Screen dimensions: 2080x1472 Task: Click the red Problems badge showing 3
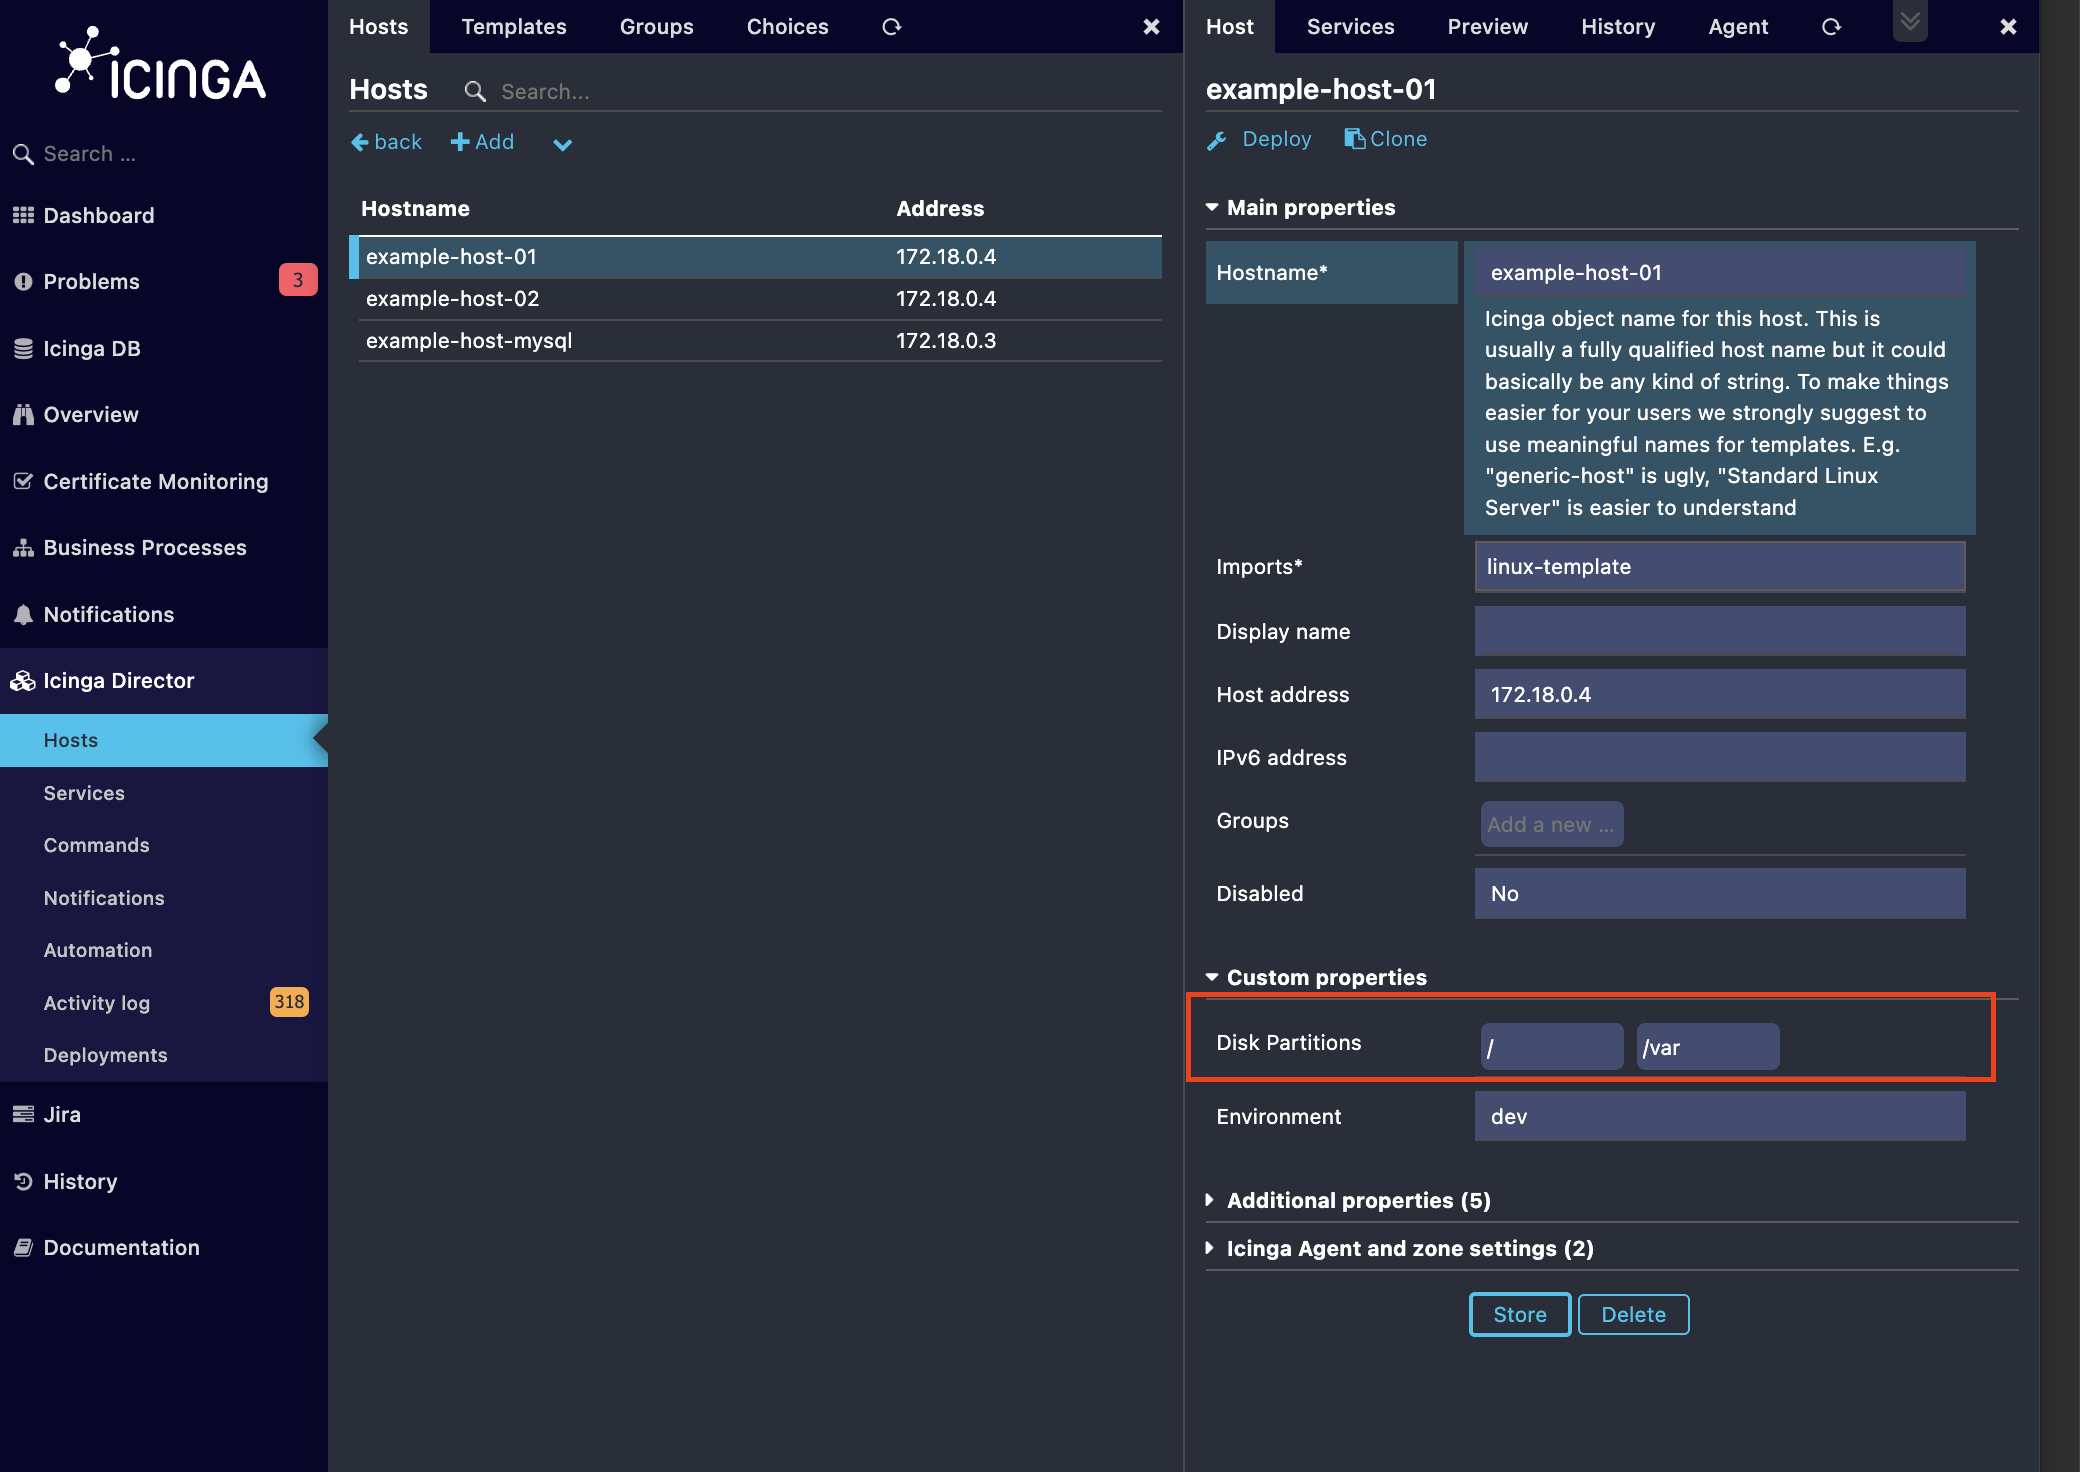tap(297, 280)
